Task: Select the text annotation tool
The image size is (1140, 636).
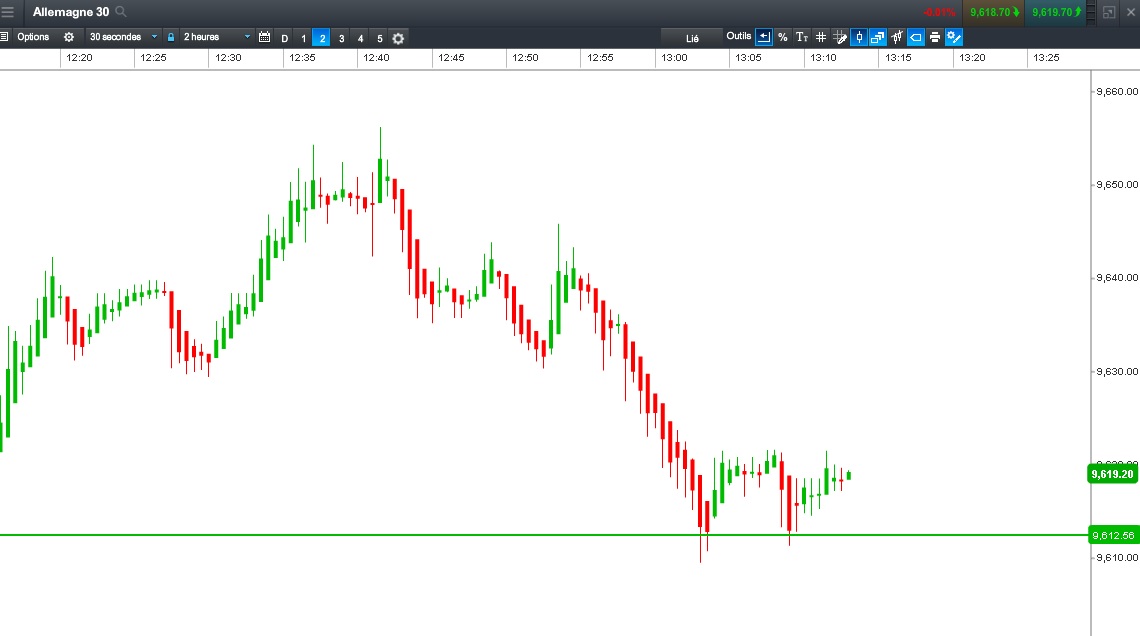Action: pyautogui.click(x=801, y=37)
